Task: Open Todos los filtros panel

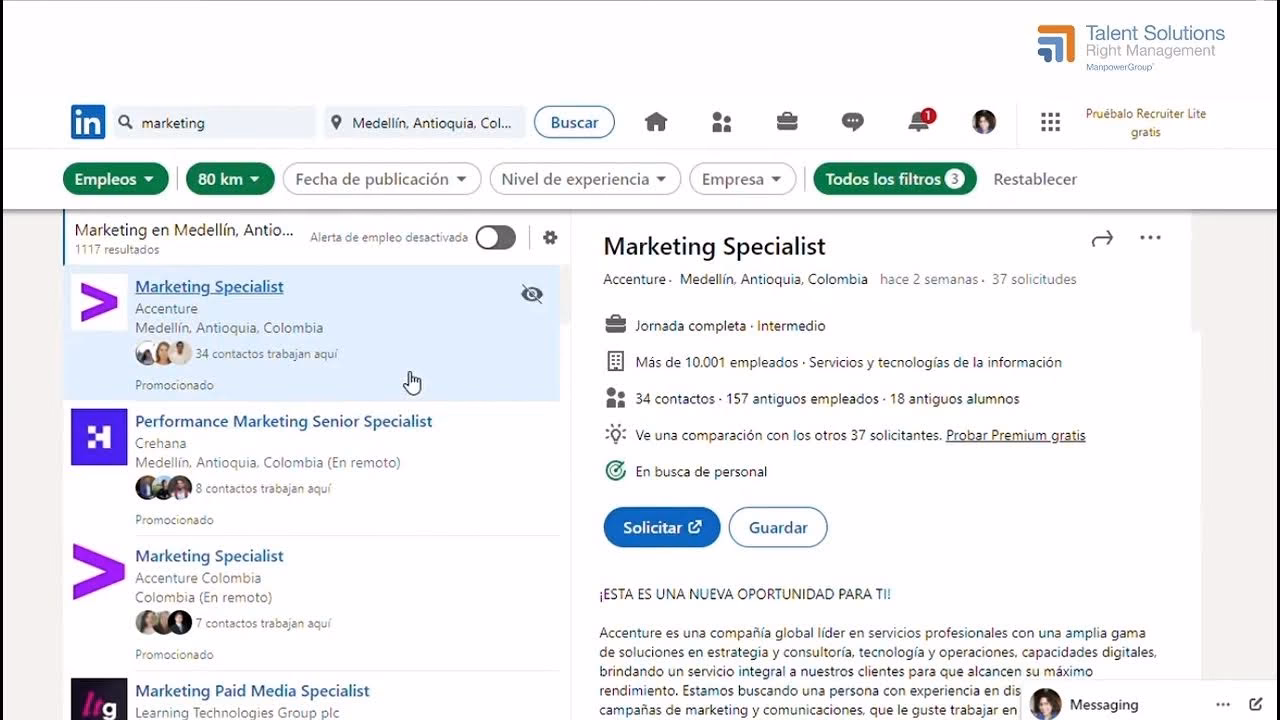Action: click(x=895, y=179)
